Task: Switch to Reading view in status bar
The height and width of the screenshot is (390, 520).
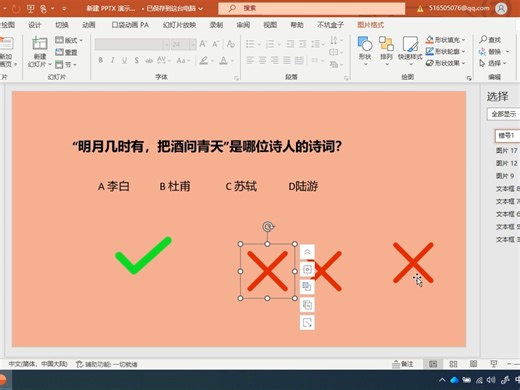Action: coord(473,364)
